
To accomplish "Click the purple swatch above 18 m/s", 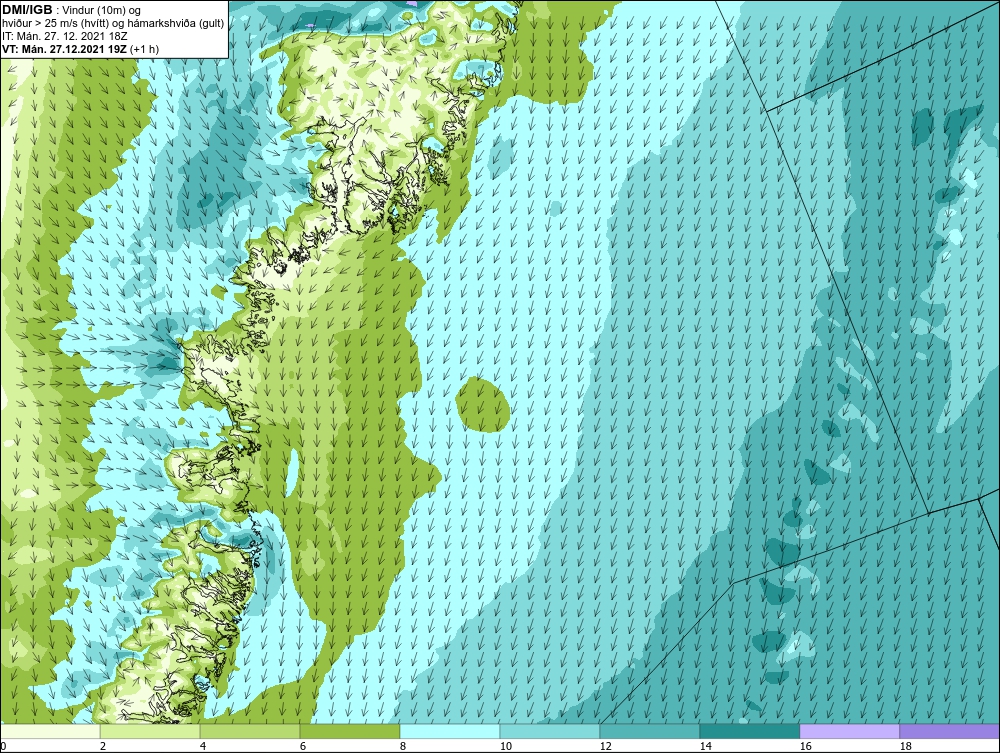I will [x=950, y=731].
